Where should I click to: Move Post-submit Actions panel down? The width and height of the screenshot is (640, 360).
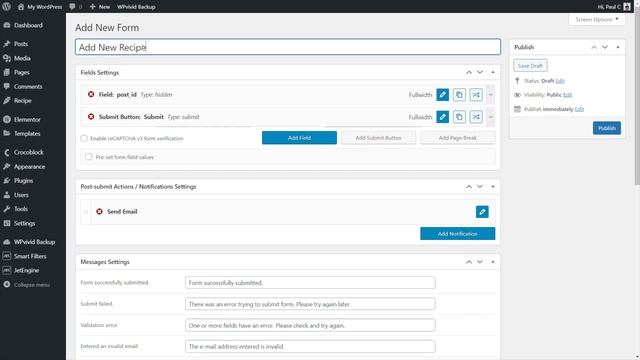tap(480, 187)
